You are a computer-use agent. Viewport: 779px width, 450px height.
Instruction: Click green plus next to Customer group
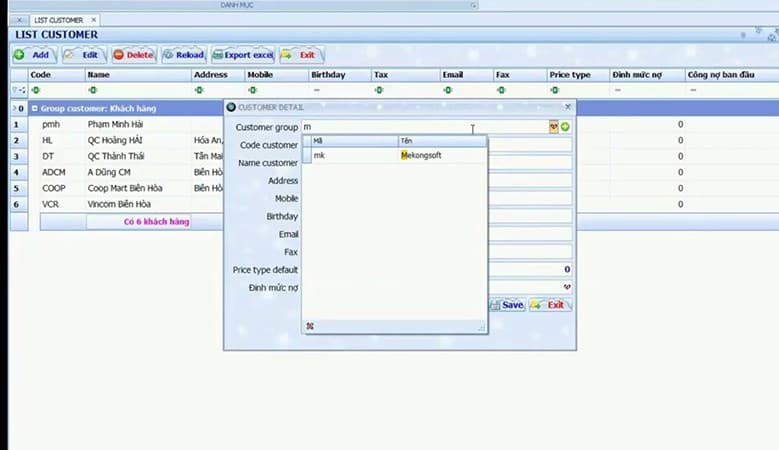[566, 127]
